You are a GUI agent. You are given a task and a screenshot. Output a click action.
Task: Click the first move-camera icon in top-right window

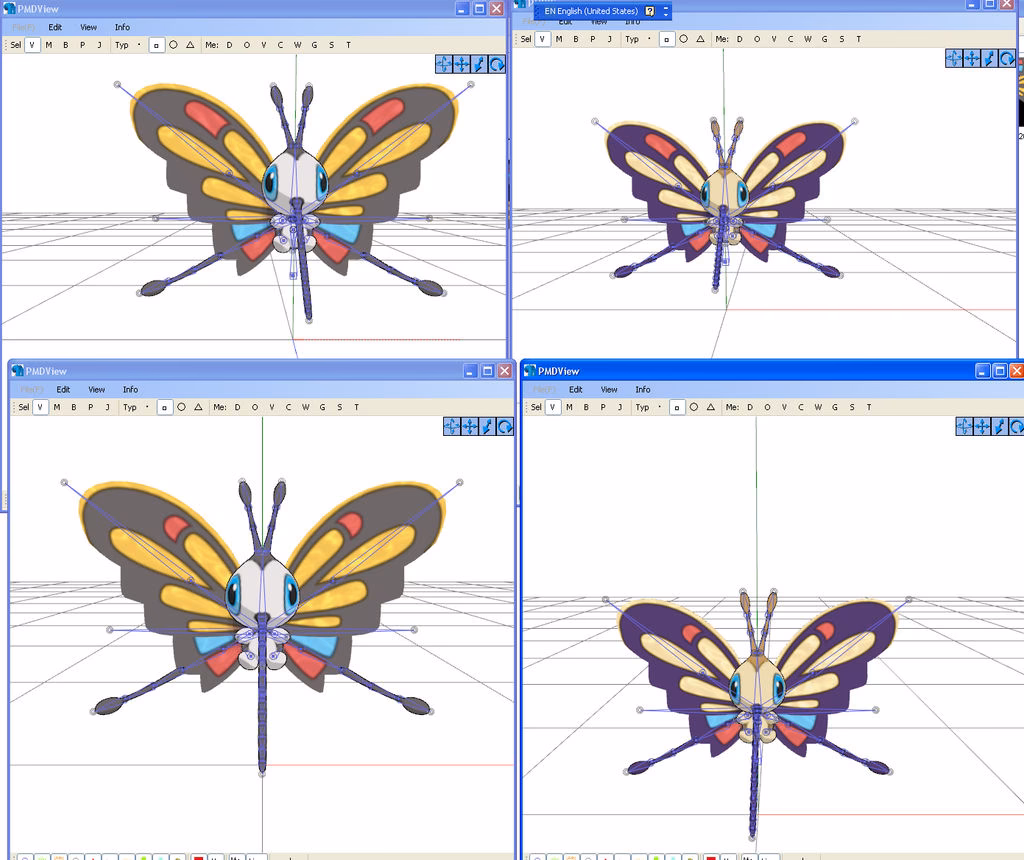coord(954,58)
